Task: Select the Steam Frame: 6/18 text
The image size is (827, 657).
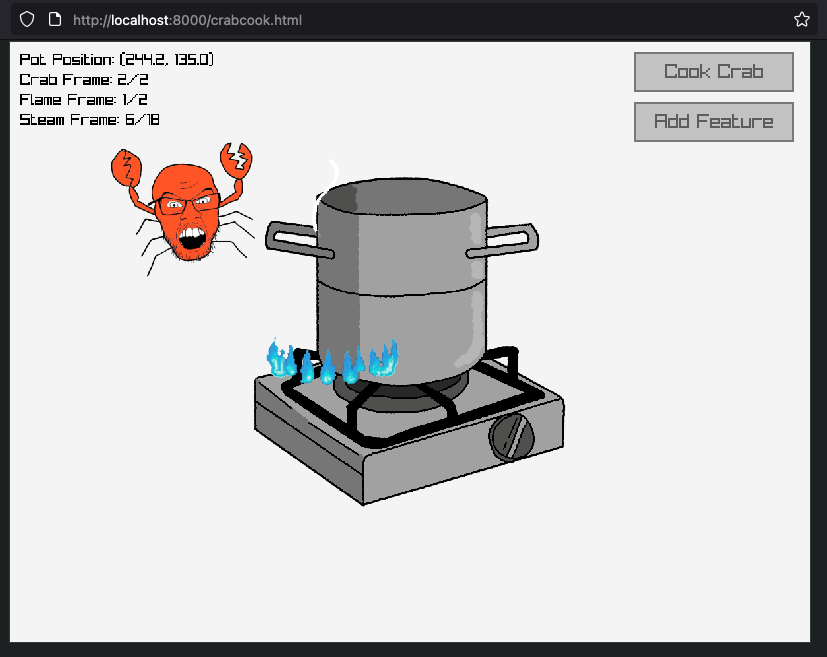Action: pos(89,120)
